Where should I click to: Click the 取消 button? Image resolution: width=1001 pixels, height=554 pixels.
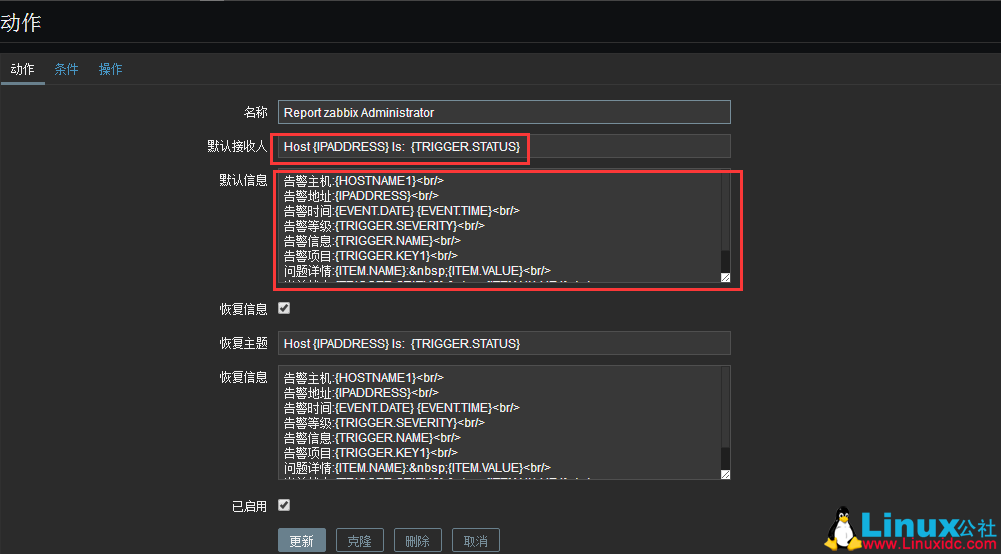[x=476, y=541]
